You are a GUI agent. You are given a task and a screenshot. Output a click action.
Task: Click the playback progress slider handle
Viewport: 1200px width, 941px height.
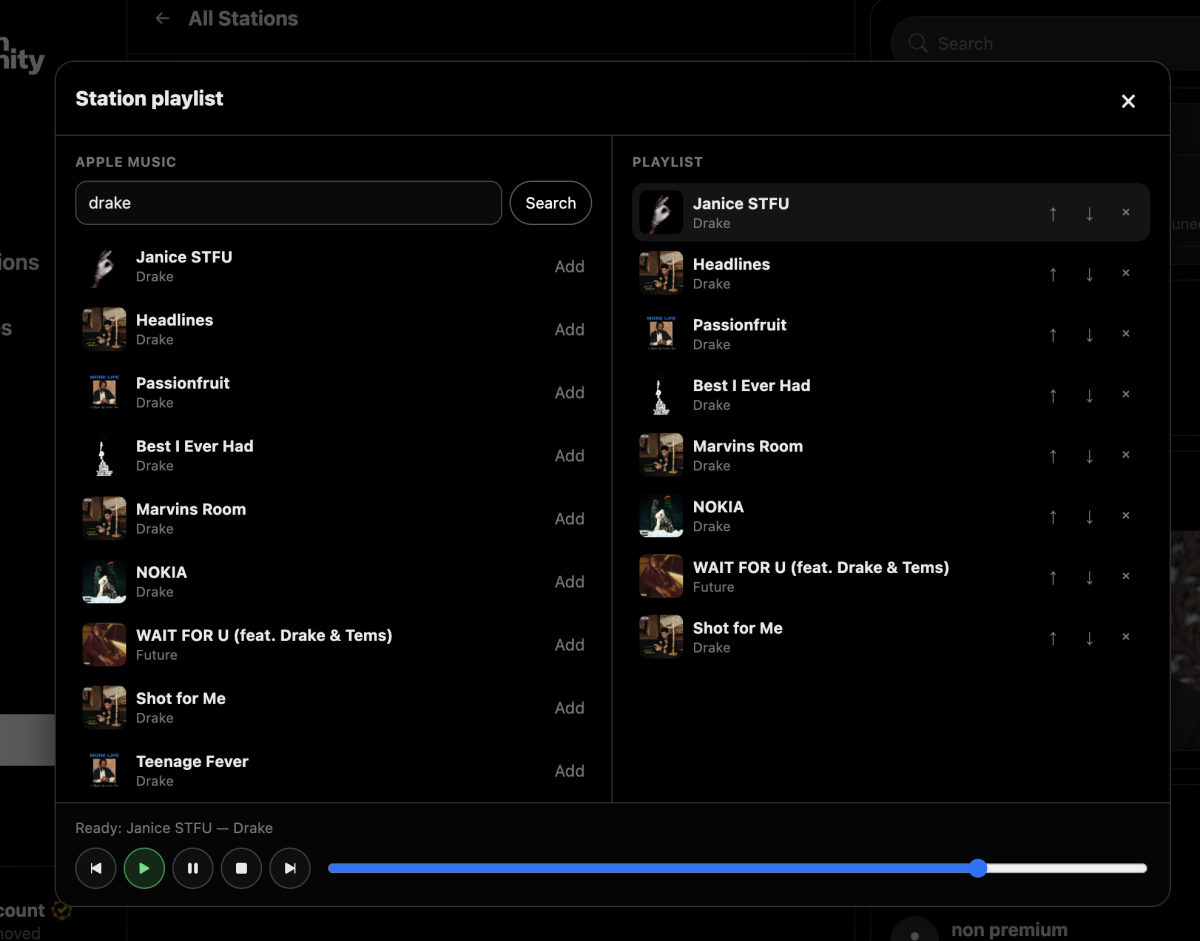[978, 868]
